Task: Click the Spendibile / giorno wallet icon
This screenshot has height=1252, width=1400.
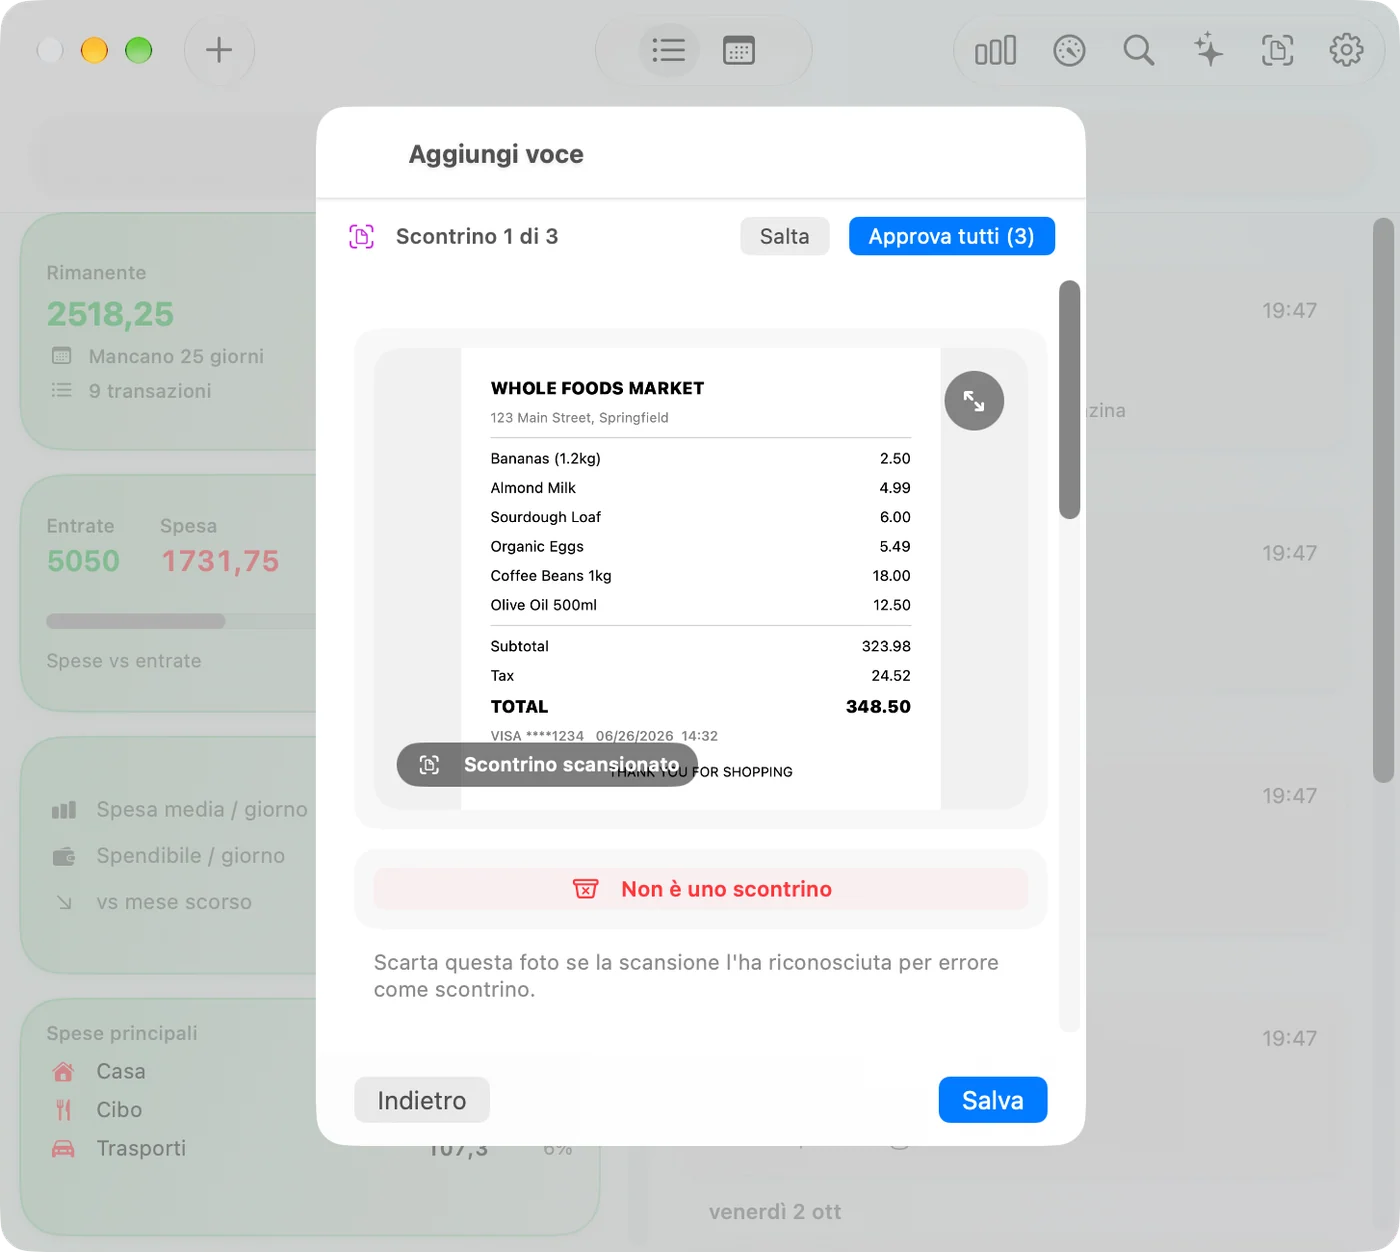Action: click(64, 856)
